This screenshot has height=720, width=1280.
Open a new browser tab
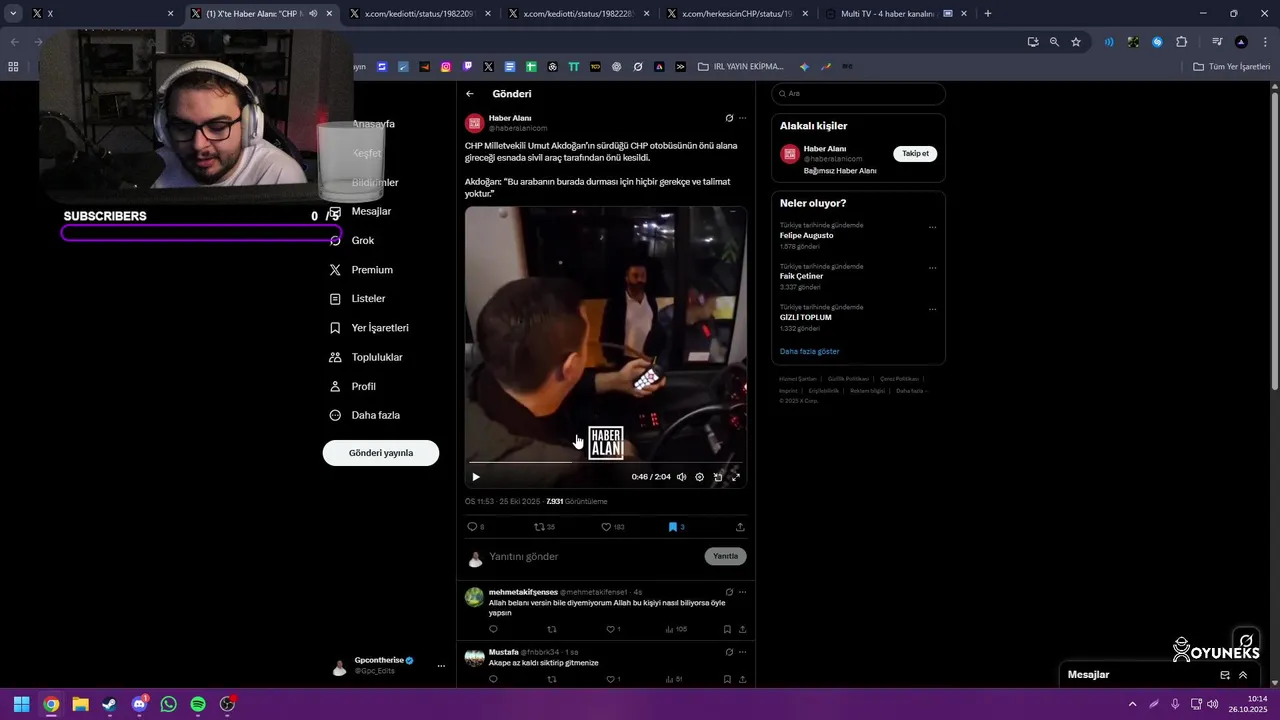pyautogui.click(x=988, y=14)
